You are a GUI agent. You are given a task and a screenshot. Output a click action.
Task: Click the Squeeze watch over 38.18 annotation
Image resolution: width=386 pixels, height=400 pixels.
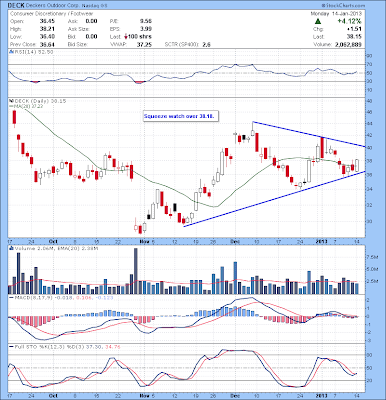181,116
